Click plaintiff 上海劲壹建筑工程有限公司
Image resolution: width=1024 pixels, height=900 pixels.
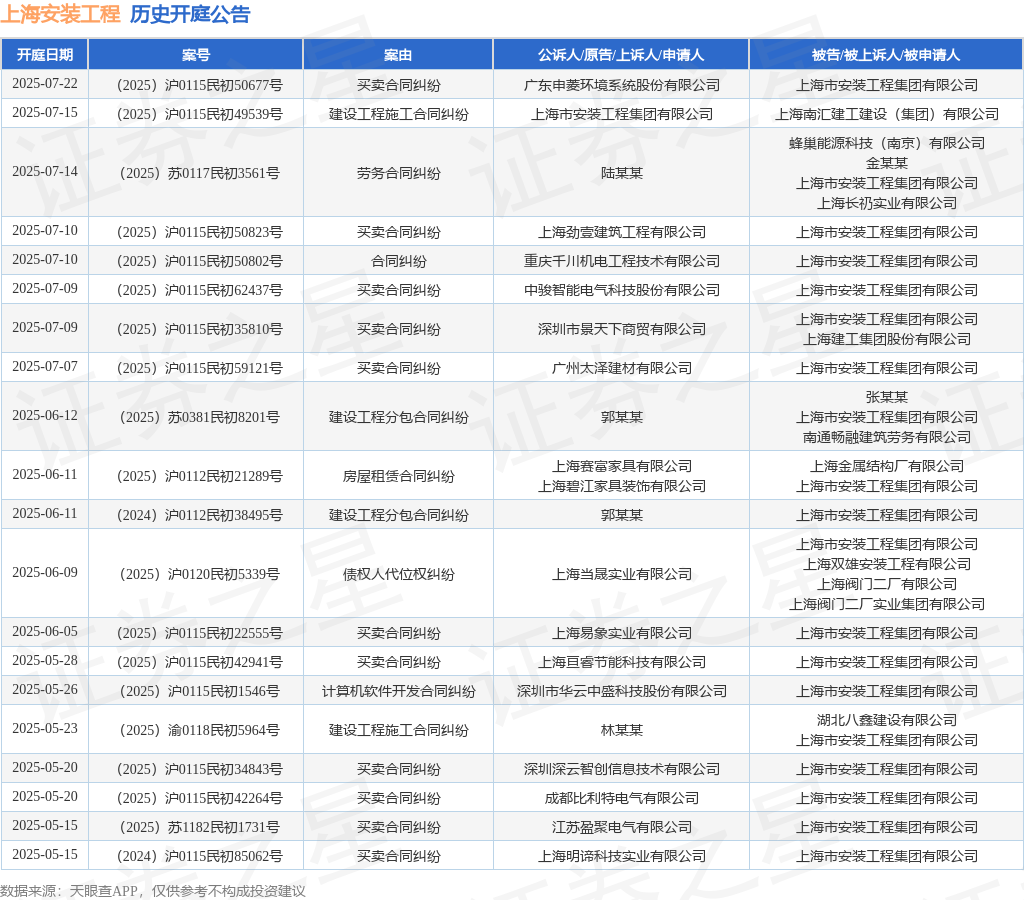[622, 232]
